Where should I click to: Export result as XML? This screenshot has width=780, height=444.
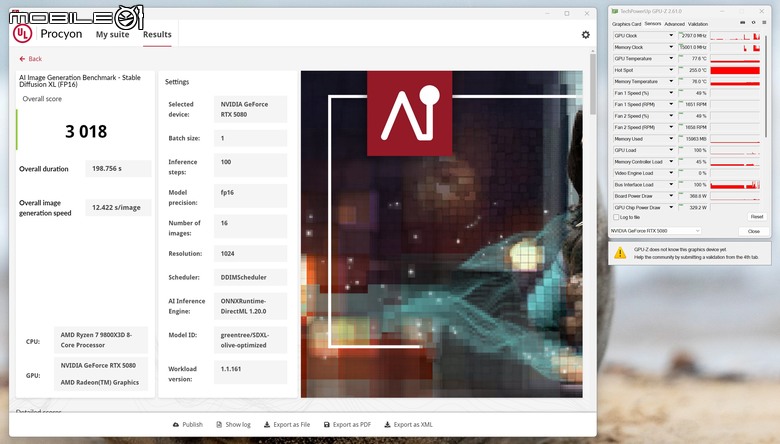[408, 425]
